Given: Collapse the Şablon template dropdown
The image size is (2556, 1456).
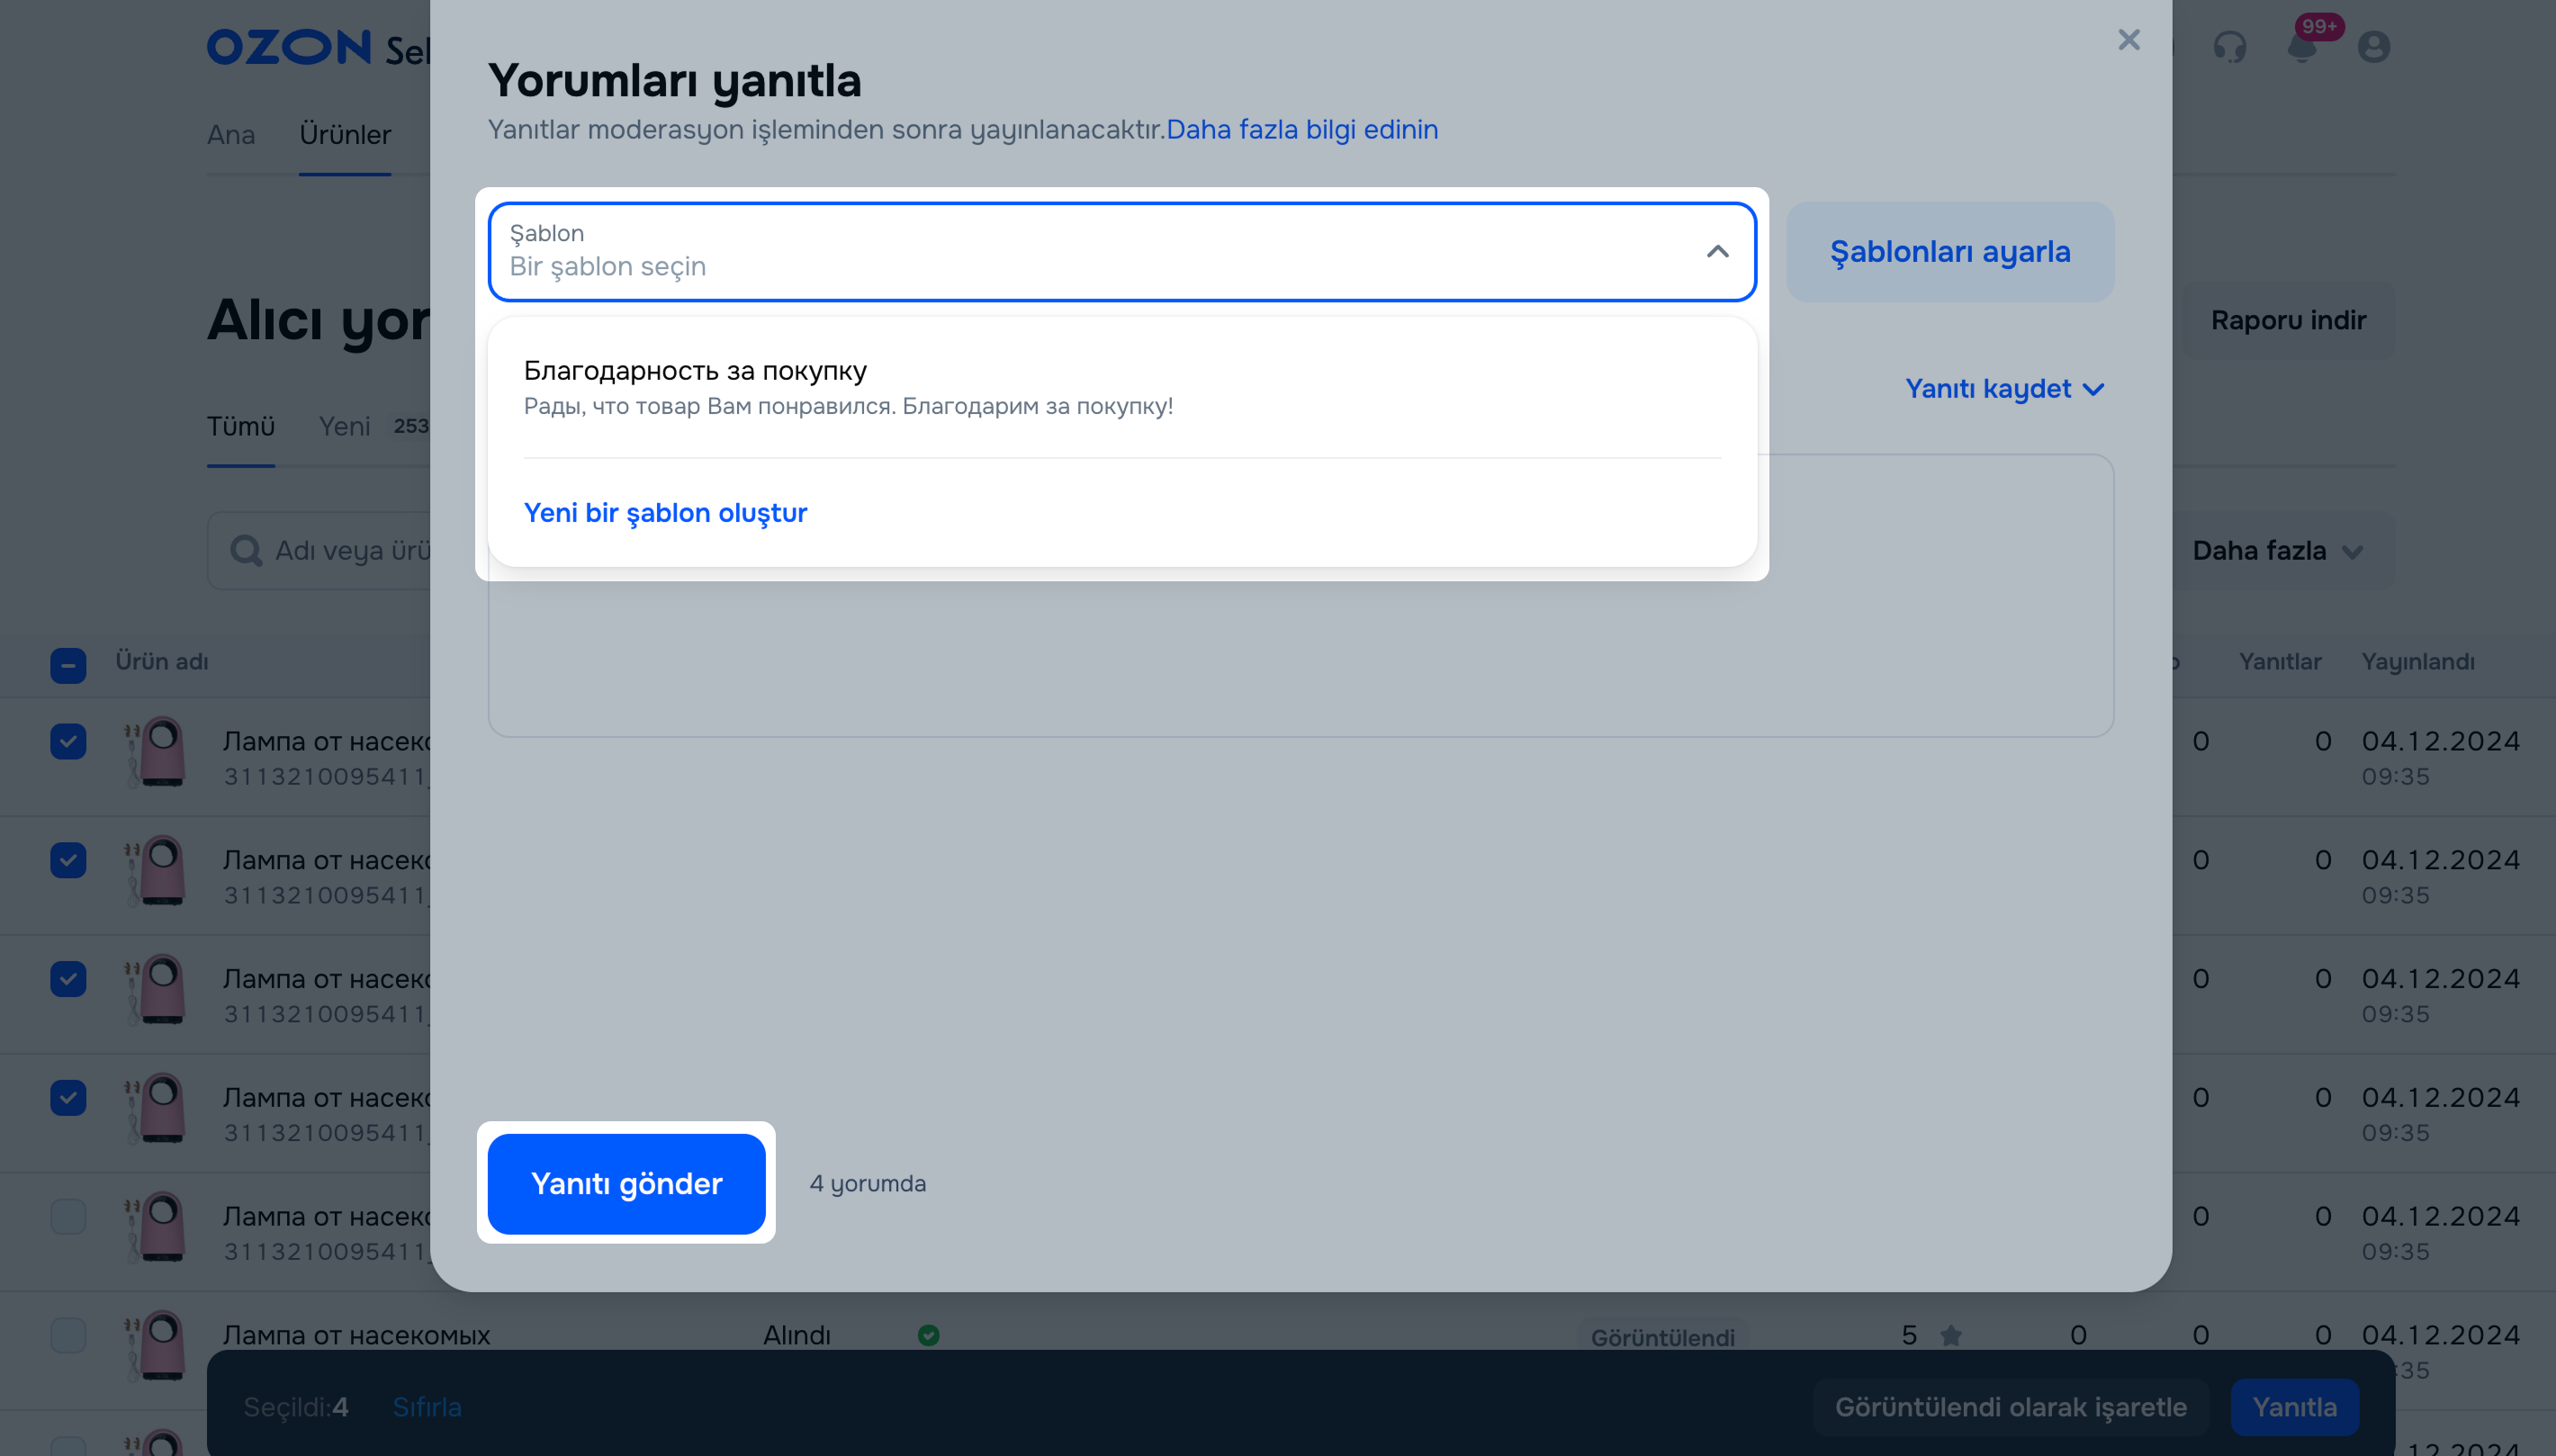Looking at the screenshot, I should (x=1717, y=252).
